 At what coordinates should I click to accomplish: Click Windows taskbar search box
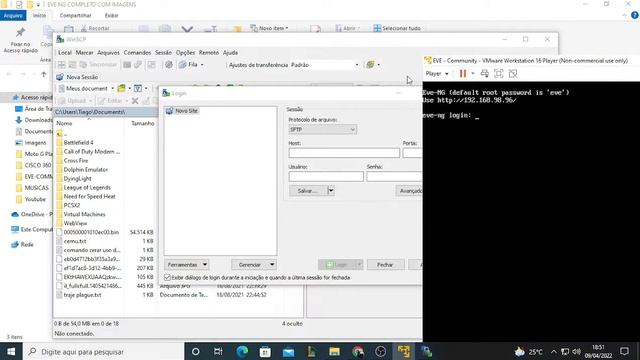[x=103, y=351]
